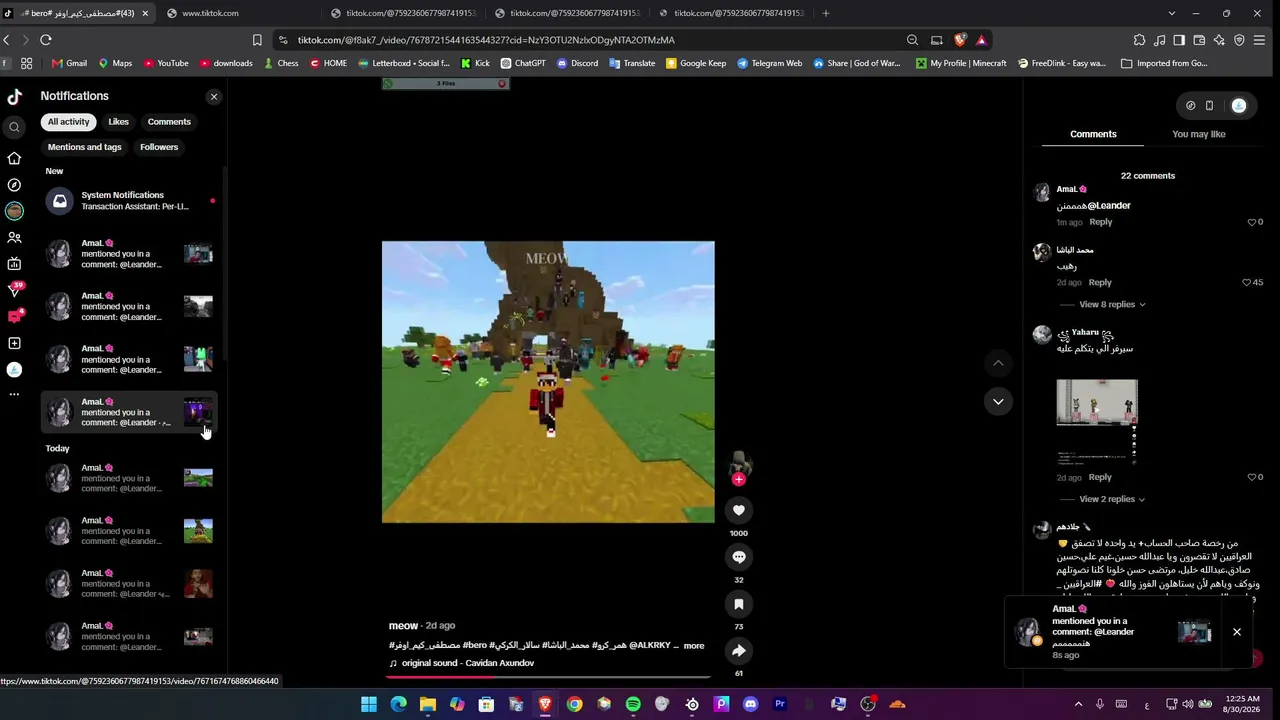Follow the creator with red plus badge
The image size is (1280, 720).
(x=739, y=480)
